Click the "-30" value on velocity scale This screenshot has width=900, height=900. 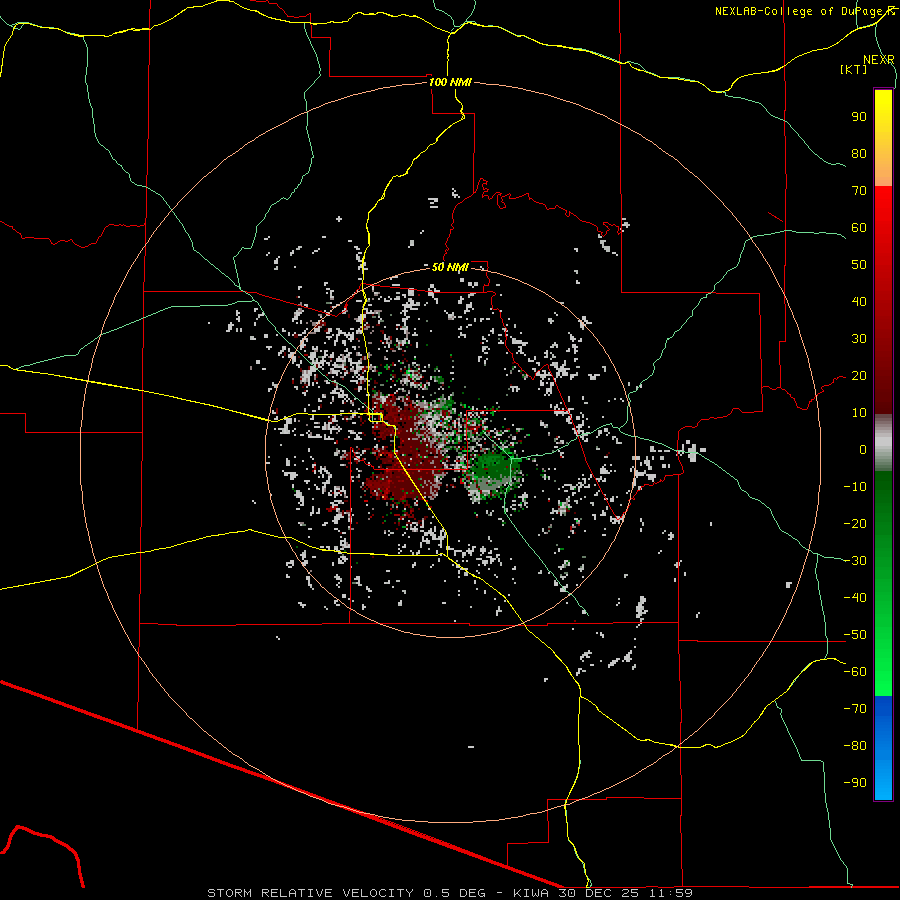855,561
